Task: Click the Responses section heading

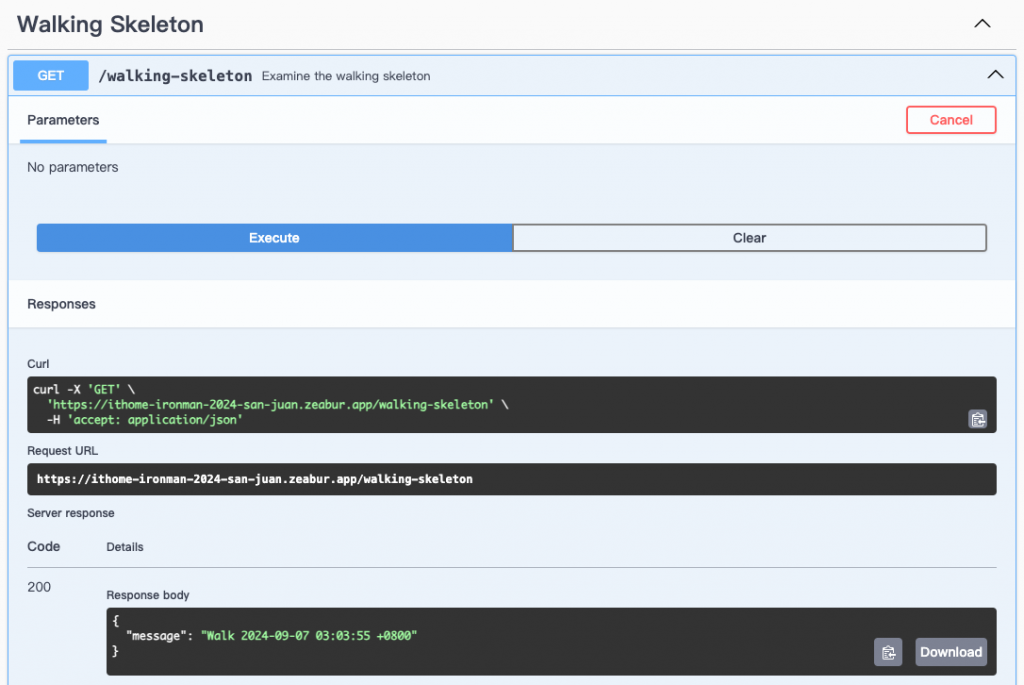Action: pos(61,304)
